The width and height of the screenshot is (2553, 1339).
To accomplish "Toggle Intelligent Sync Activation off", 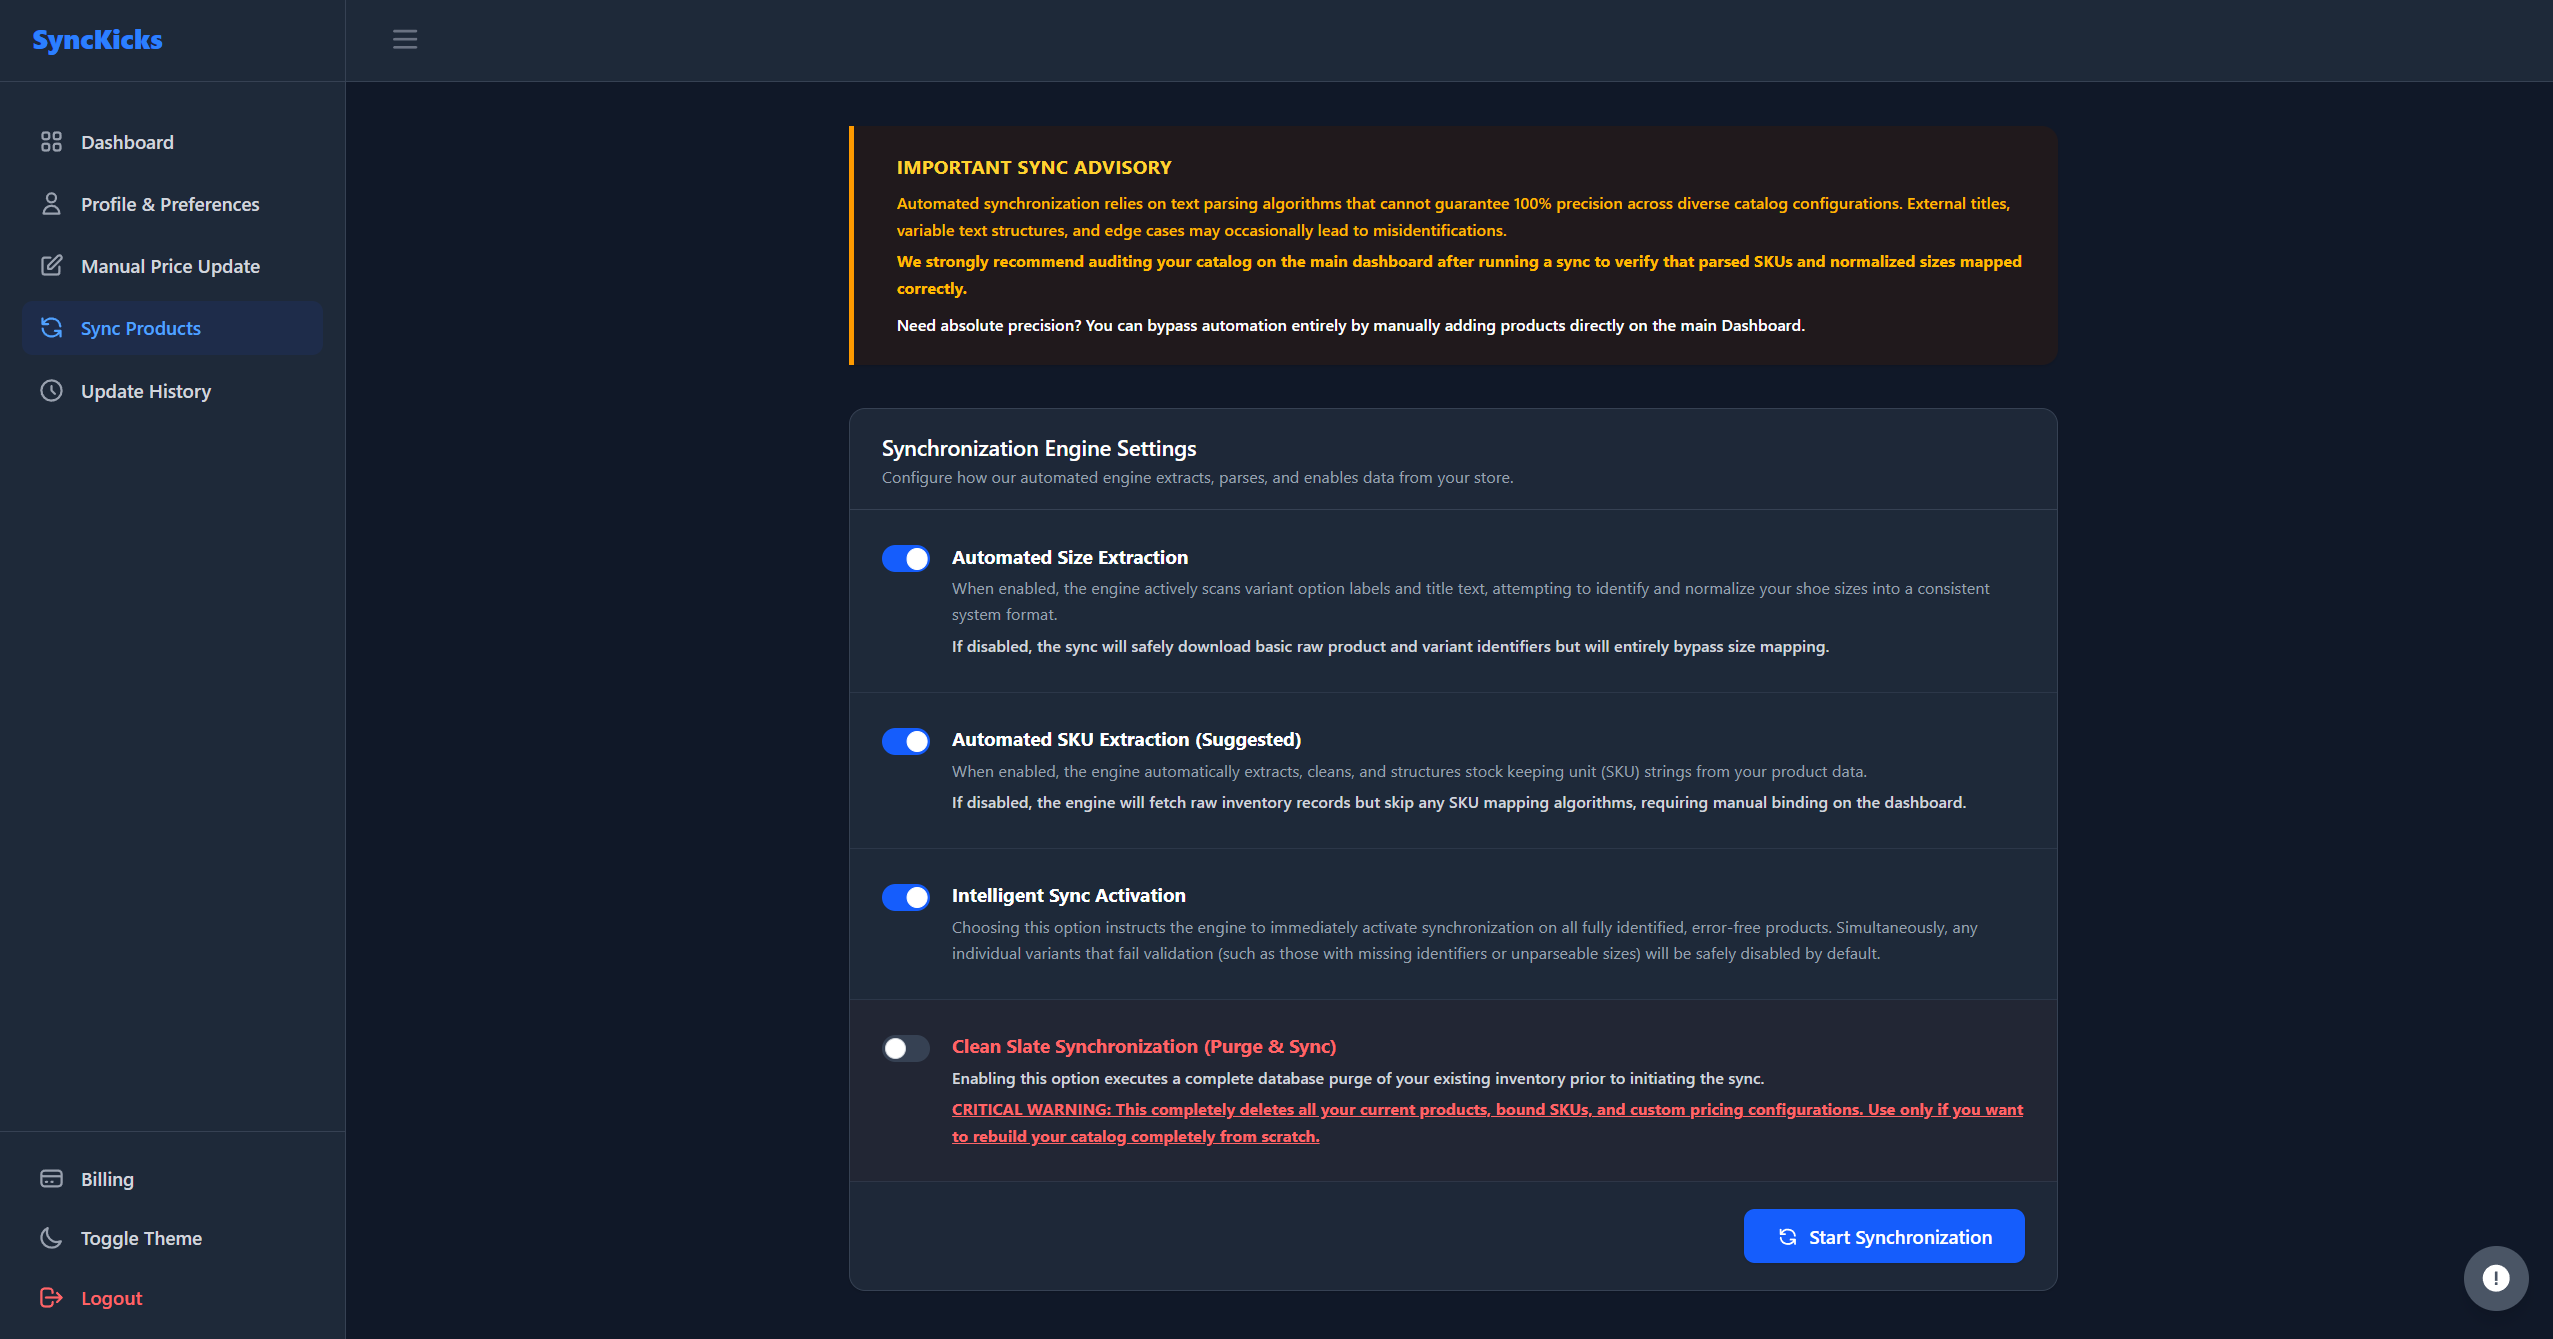I will (906, 897).
